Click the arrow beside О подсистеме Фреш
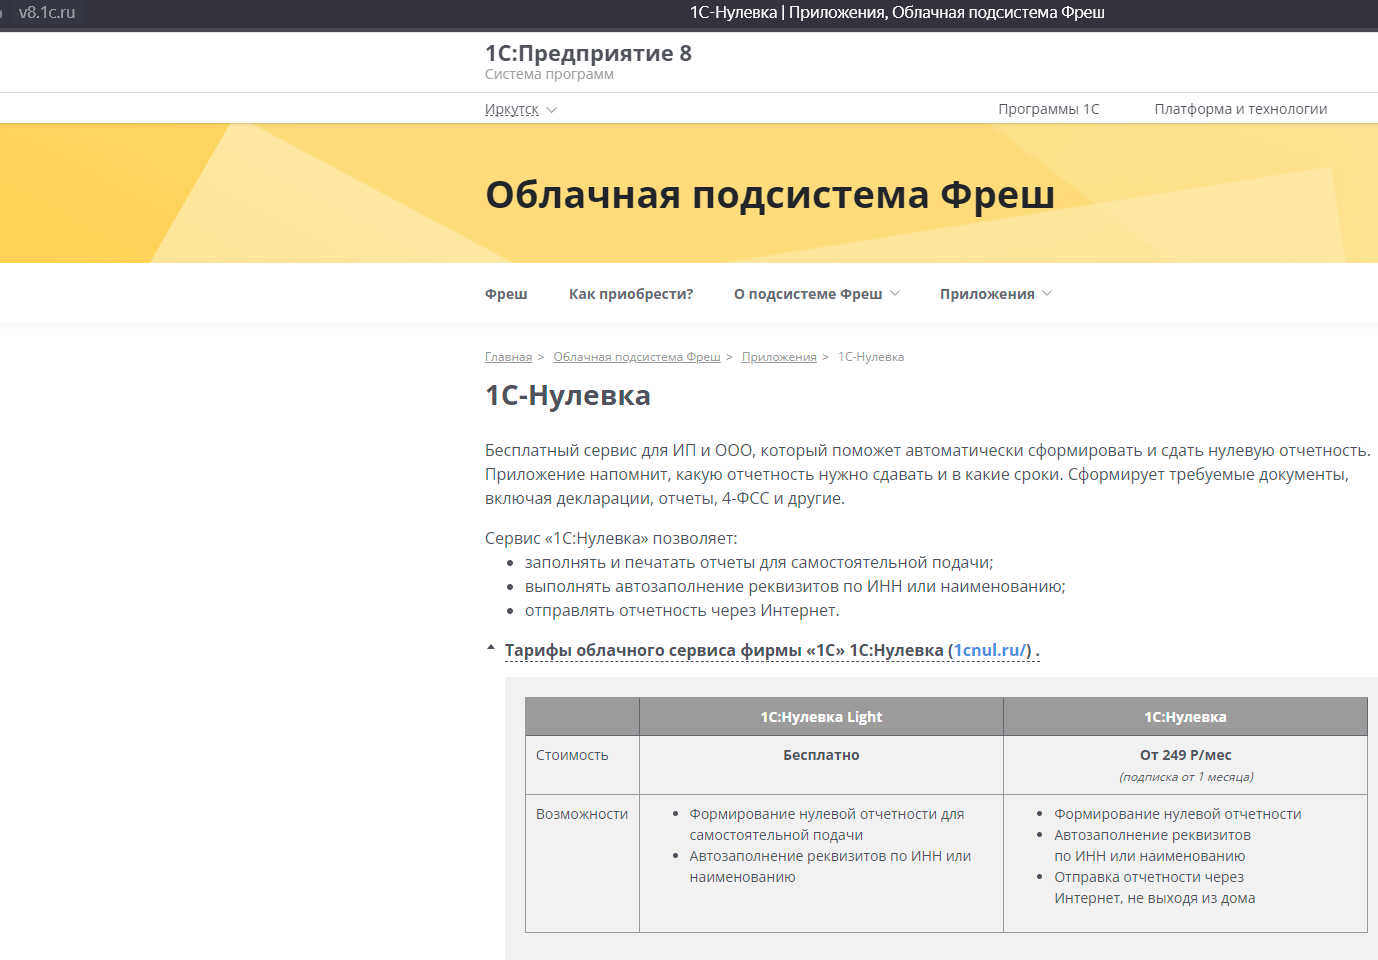 coord(895,294)
